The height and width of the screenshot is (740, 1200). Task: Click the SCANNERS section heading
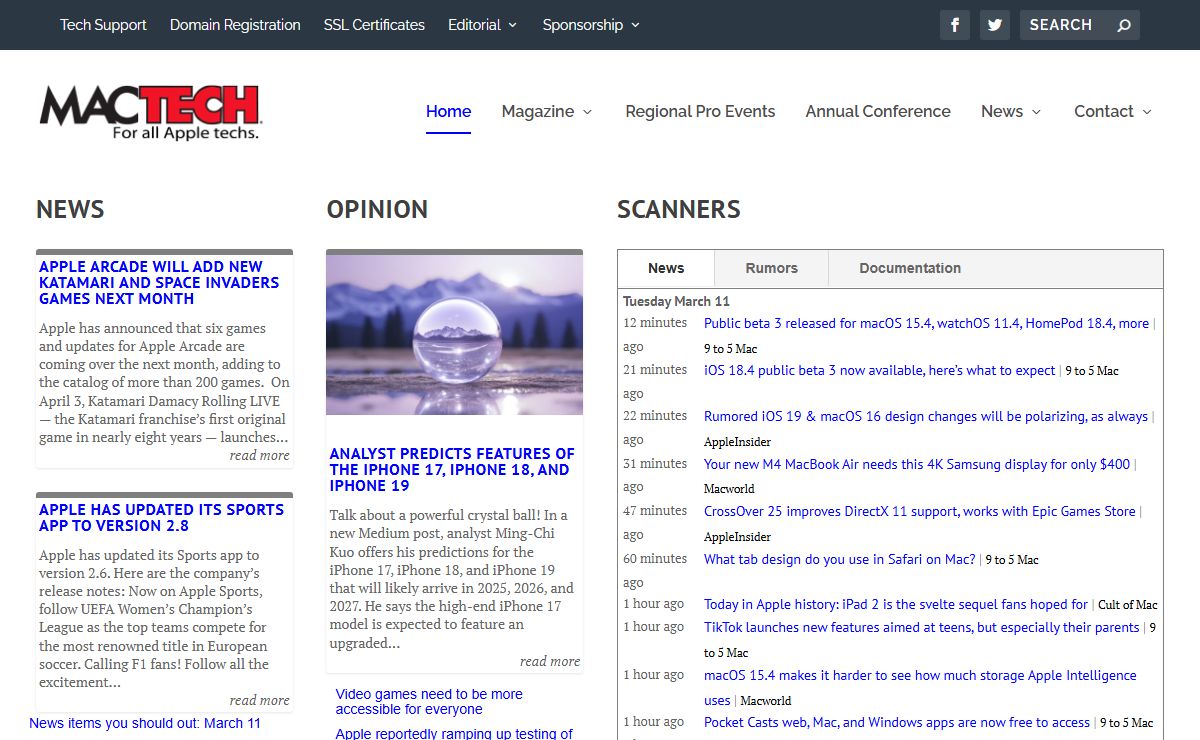(679, 209)
